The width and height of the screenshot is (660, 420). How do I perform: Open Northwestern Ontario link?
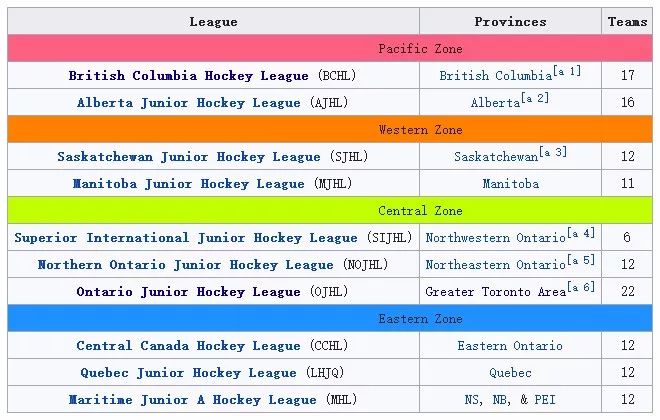pyautogui.click(x=495, y=238)
